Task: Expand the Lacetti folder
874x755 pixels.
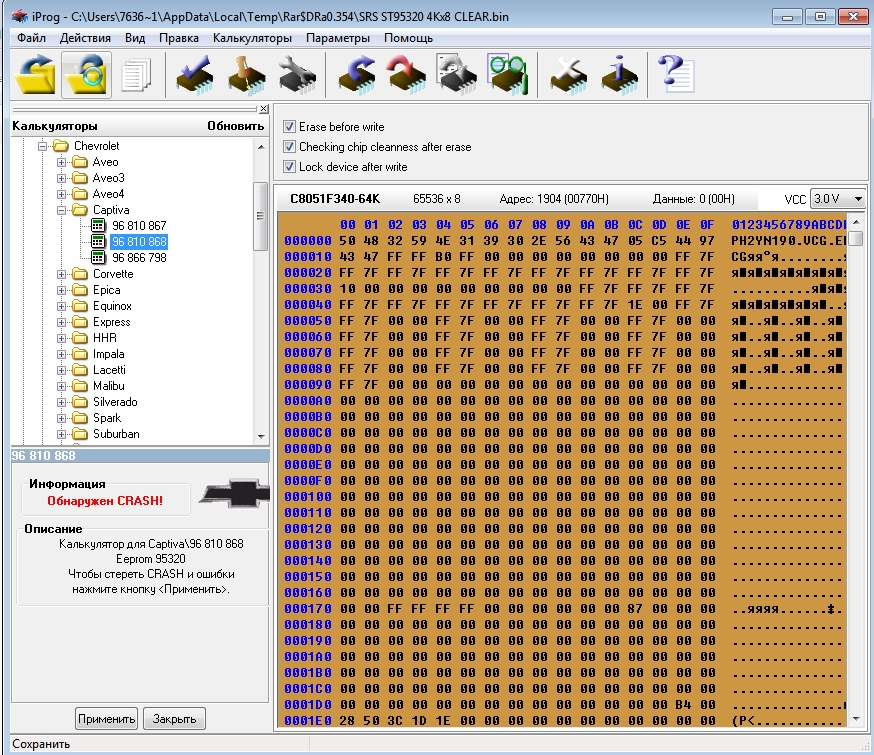Action: click(61, 371)
